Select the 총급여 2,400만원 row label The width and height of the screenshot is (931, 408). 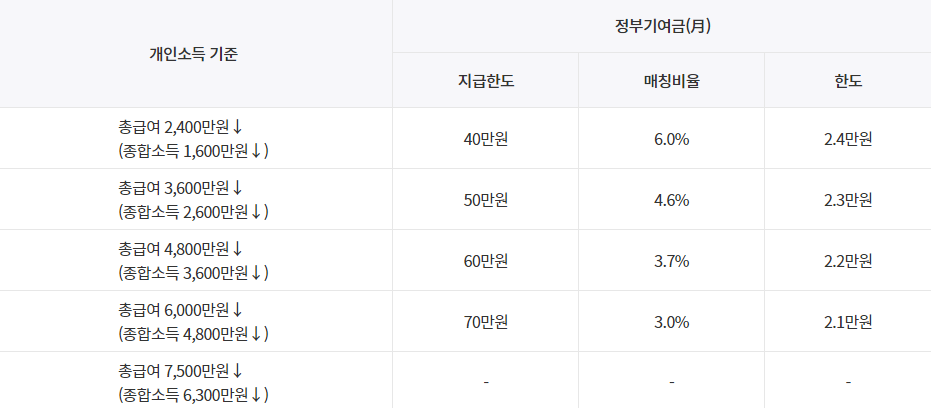(196, 138)
